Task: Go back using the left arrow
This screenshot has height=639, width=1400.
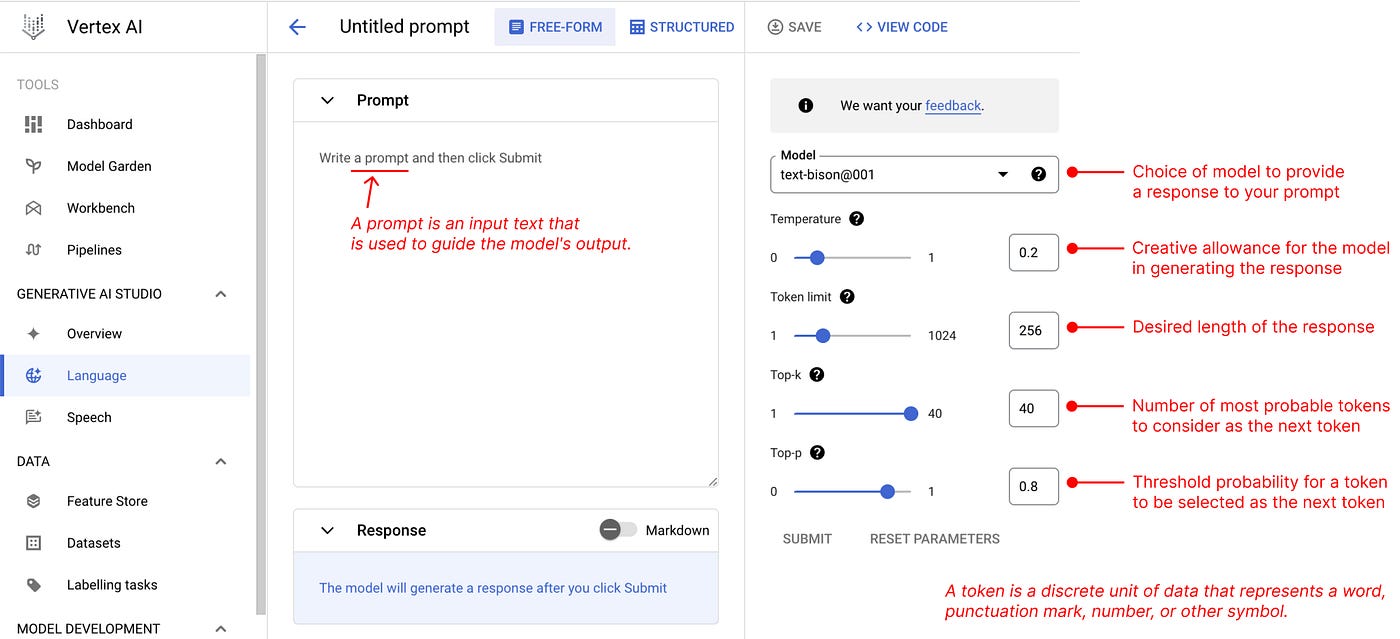Action: pos(297,27)
